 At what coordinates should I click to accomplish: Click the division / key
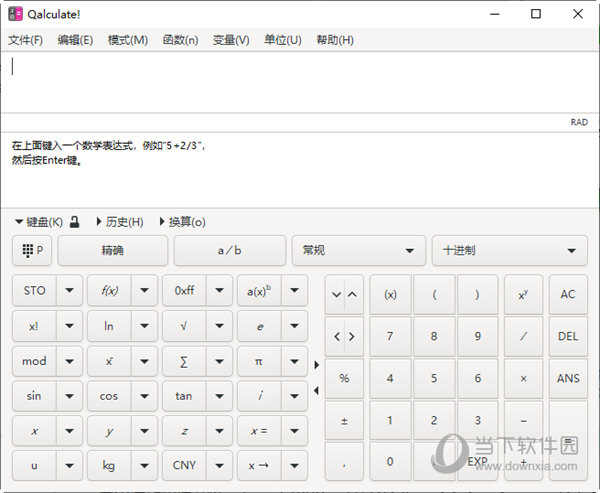click(523, 336)
